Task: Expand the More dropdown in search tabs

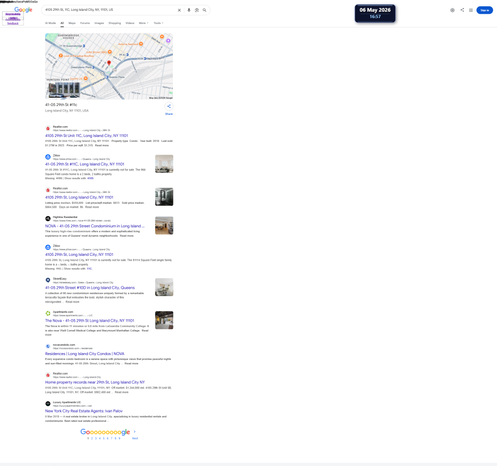Action: 143,23
